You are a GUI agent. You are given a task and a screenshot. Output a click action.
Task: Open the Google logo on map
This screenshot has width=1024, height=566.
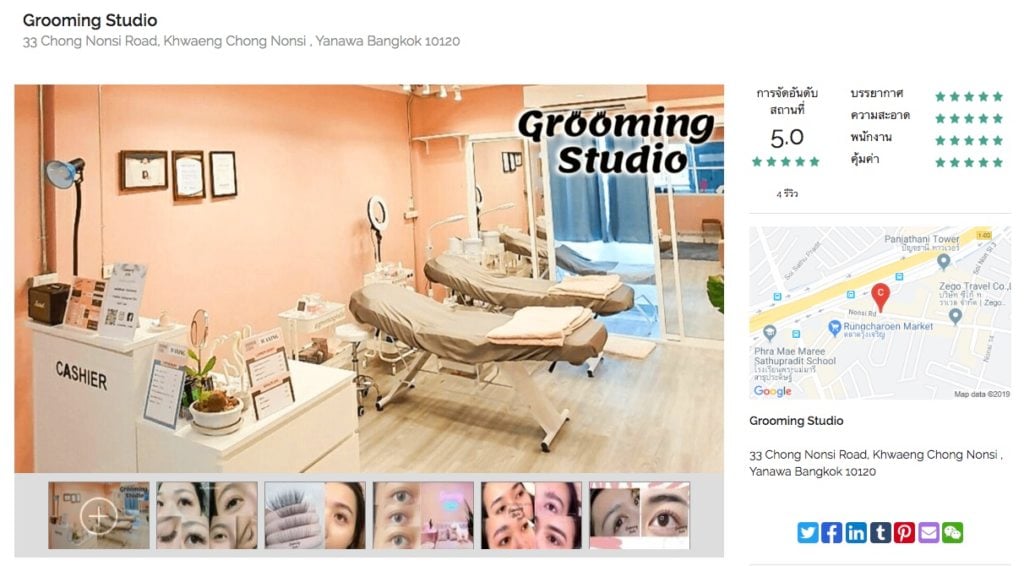[x=772, y=391]
